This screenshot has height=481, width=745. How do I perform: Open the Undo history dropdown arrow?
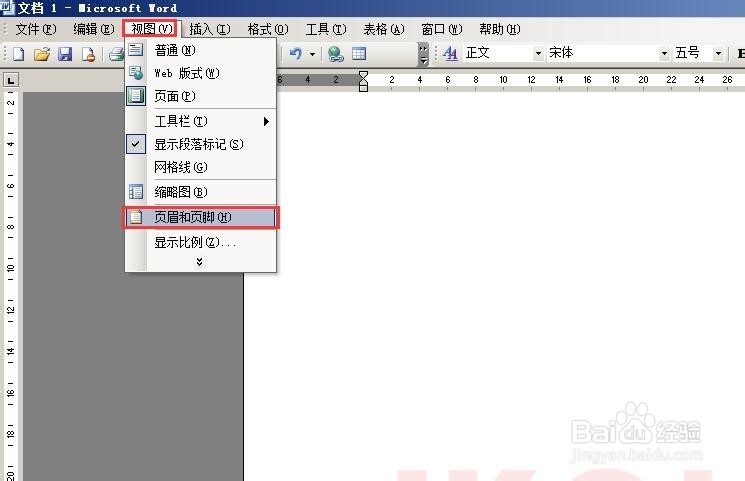312,54
